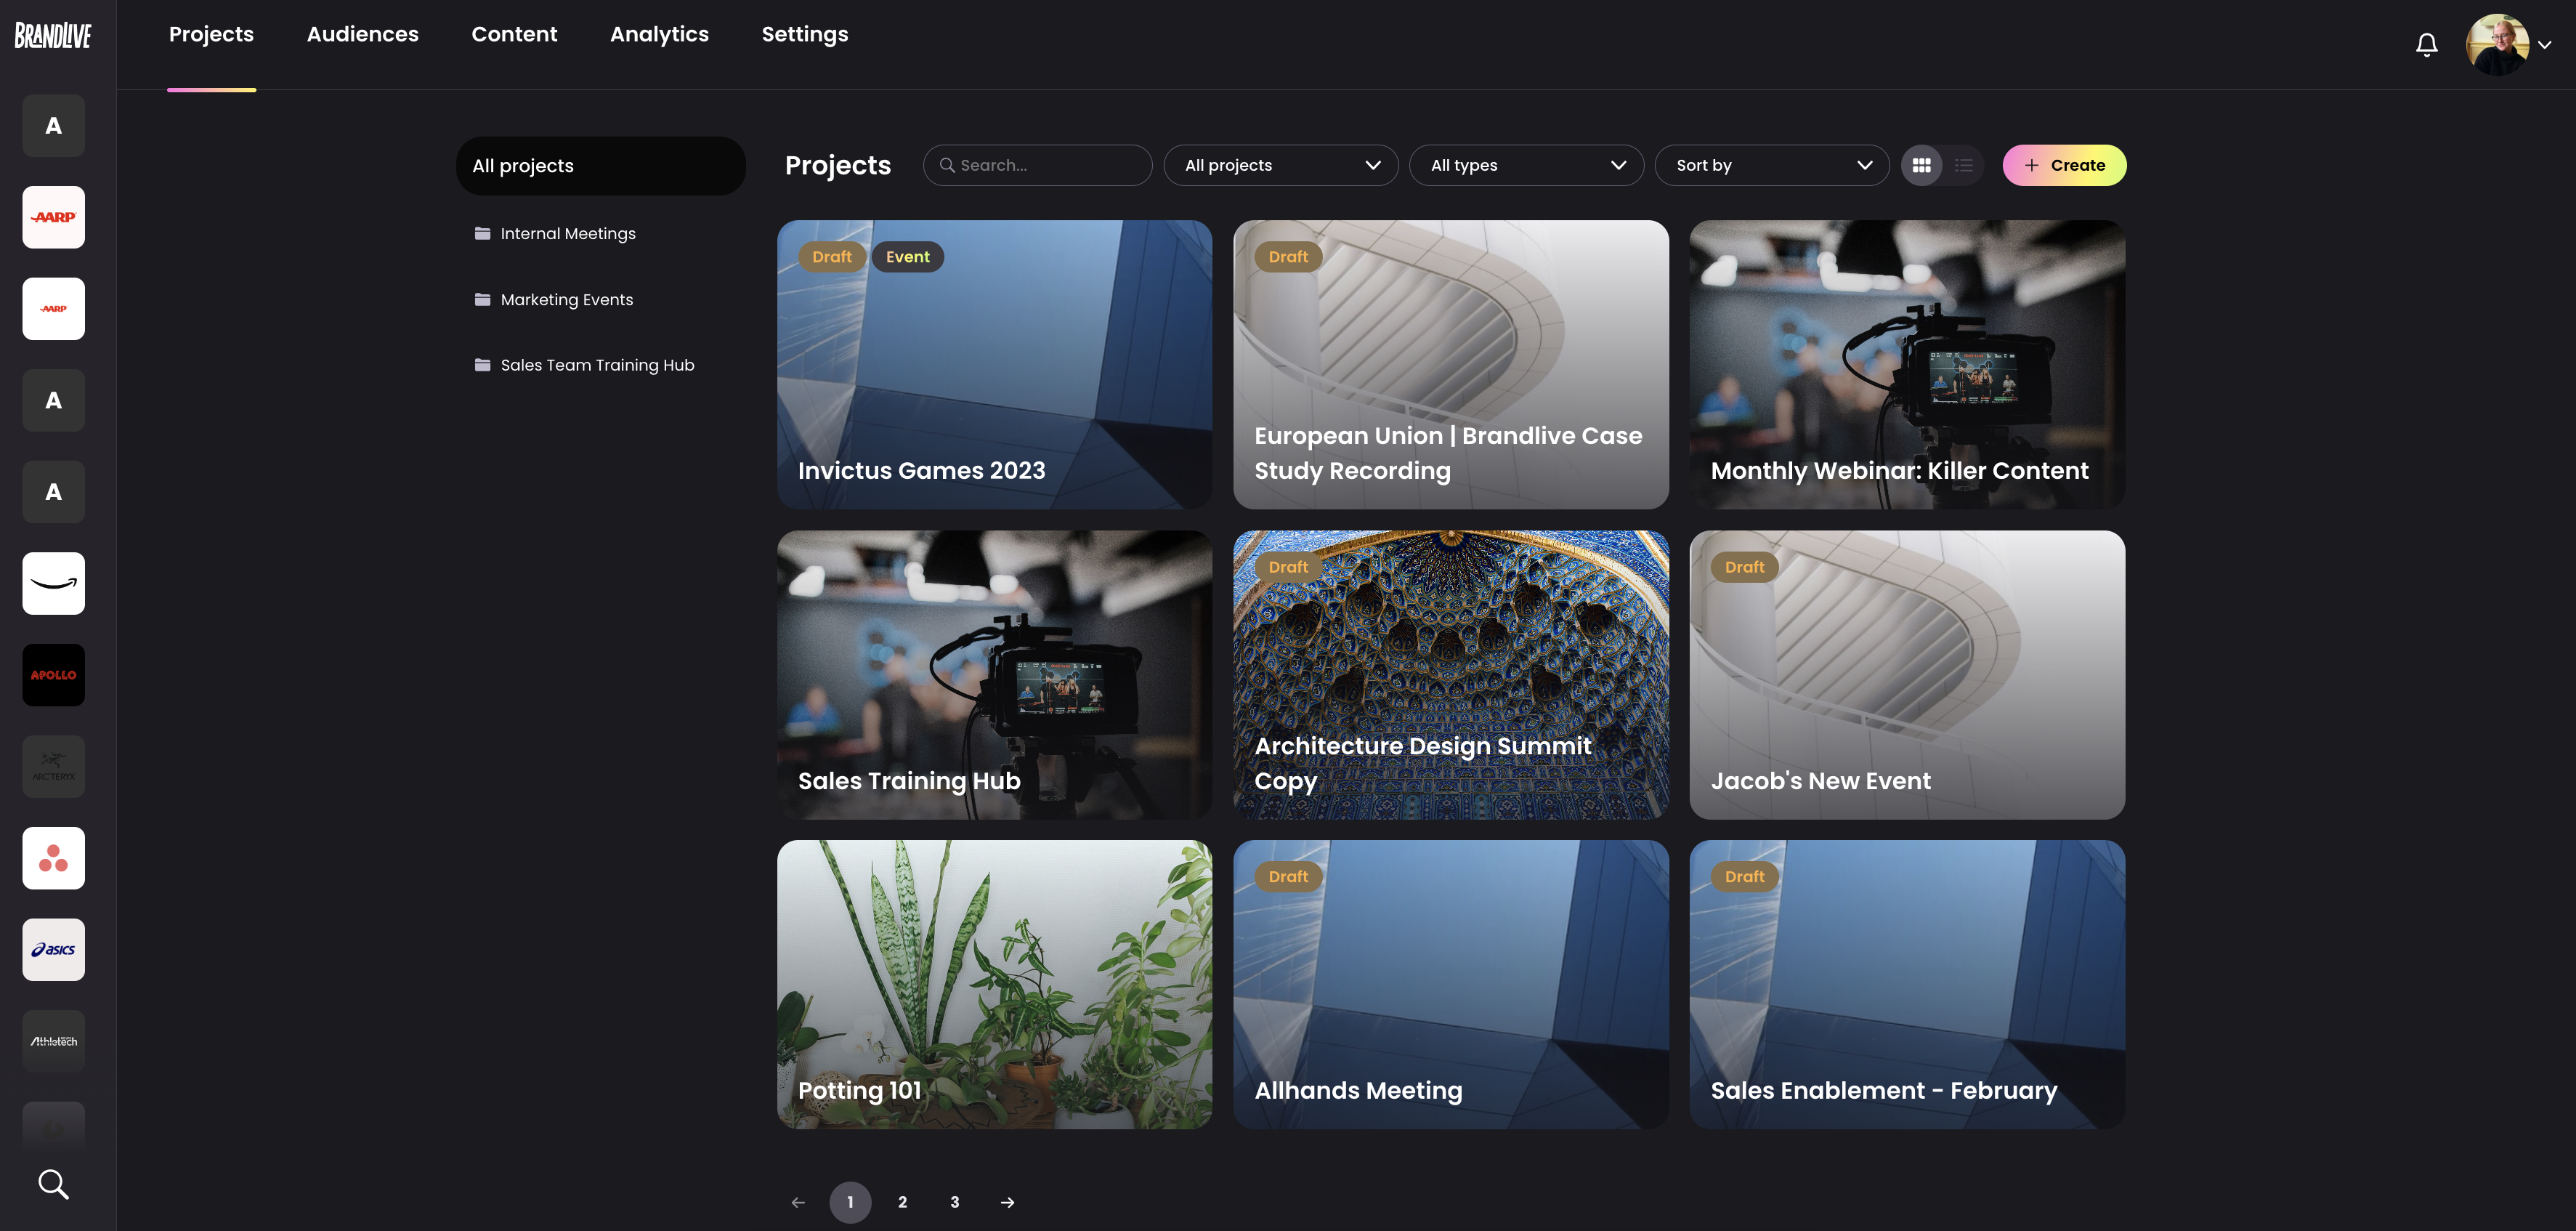The width and height of the screenshot is (2576, 1231).
Task: Open the ASICS workspace icon
Action: pyautogui.click(x=54, y=949)
